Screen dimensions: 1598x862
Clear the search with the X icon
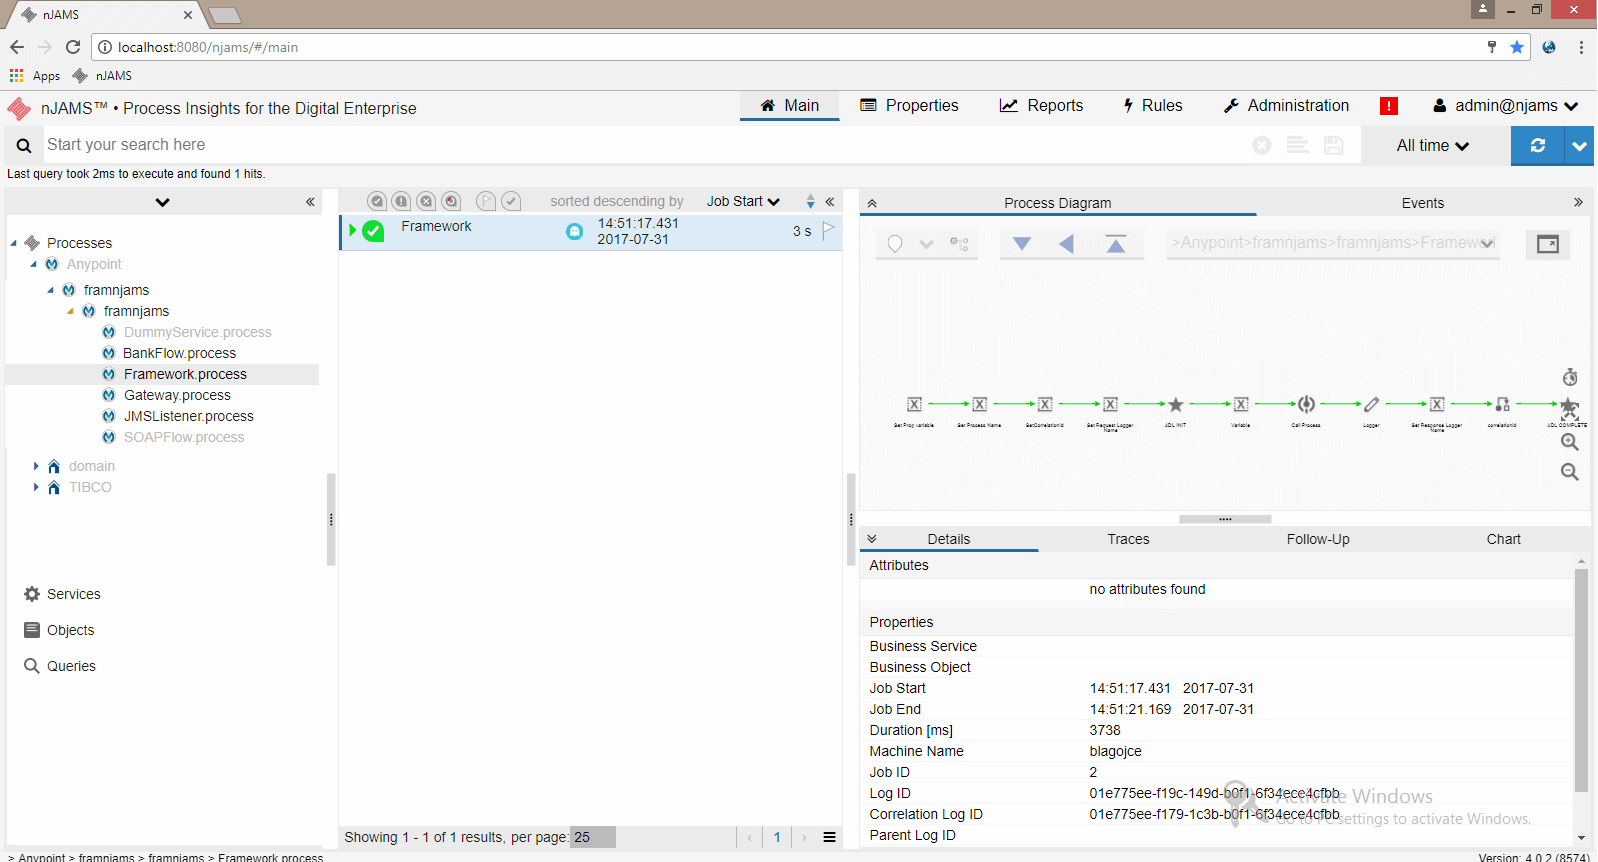1262,145
